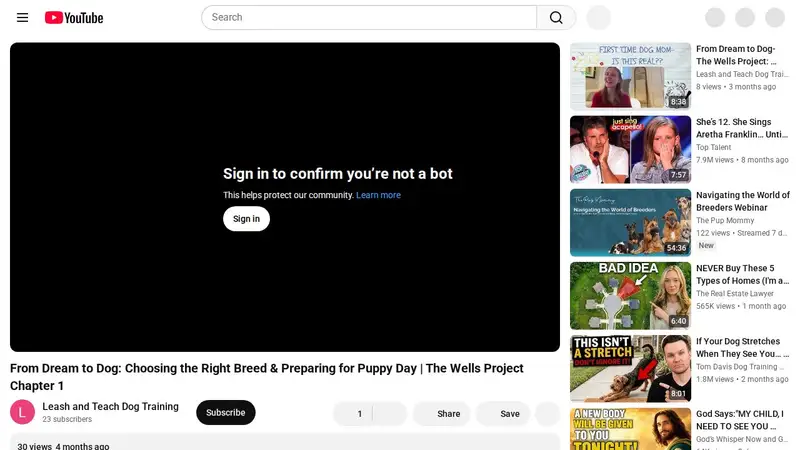
Task: Open First Time Dog Mom video thumbnail
Action: [630, 77]
